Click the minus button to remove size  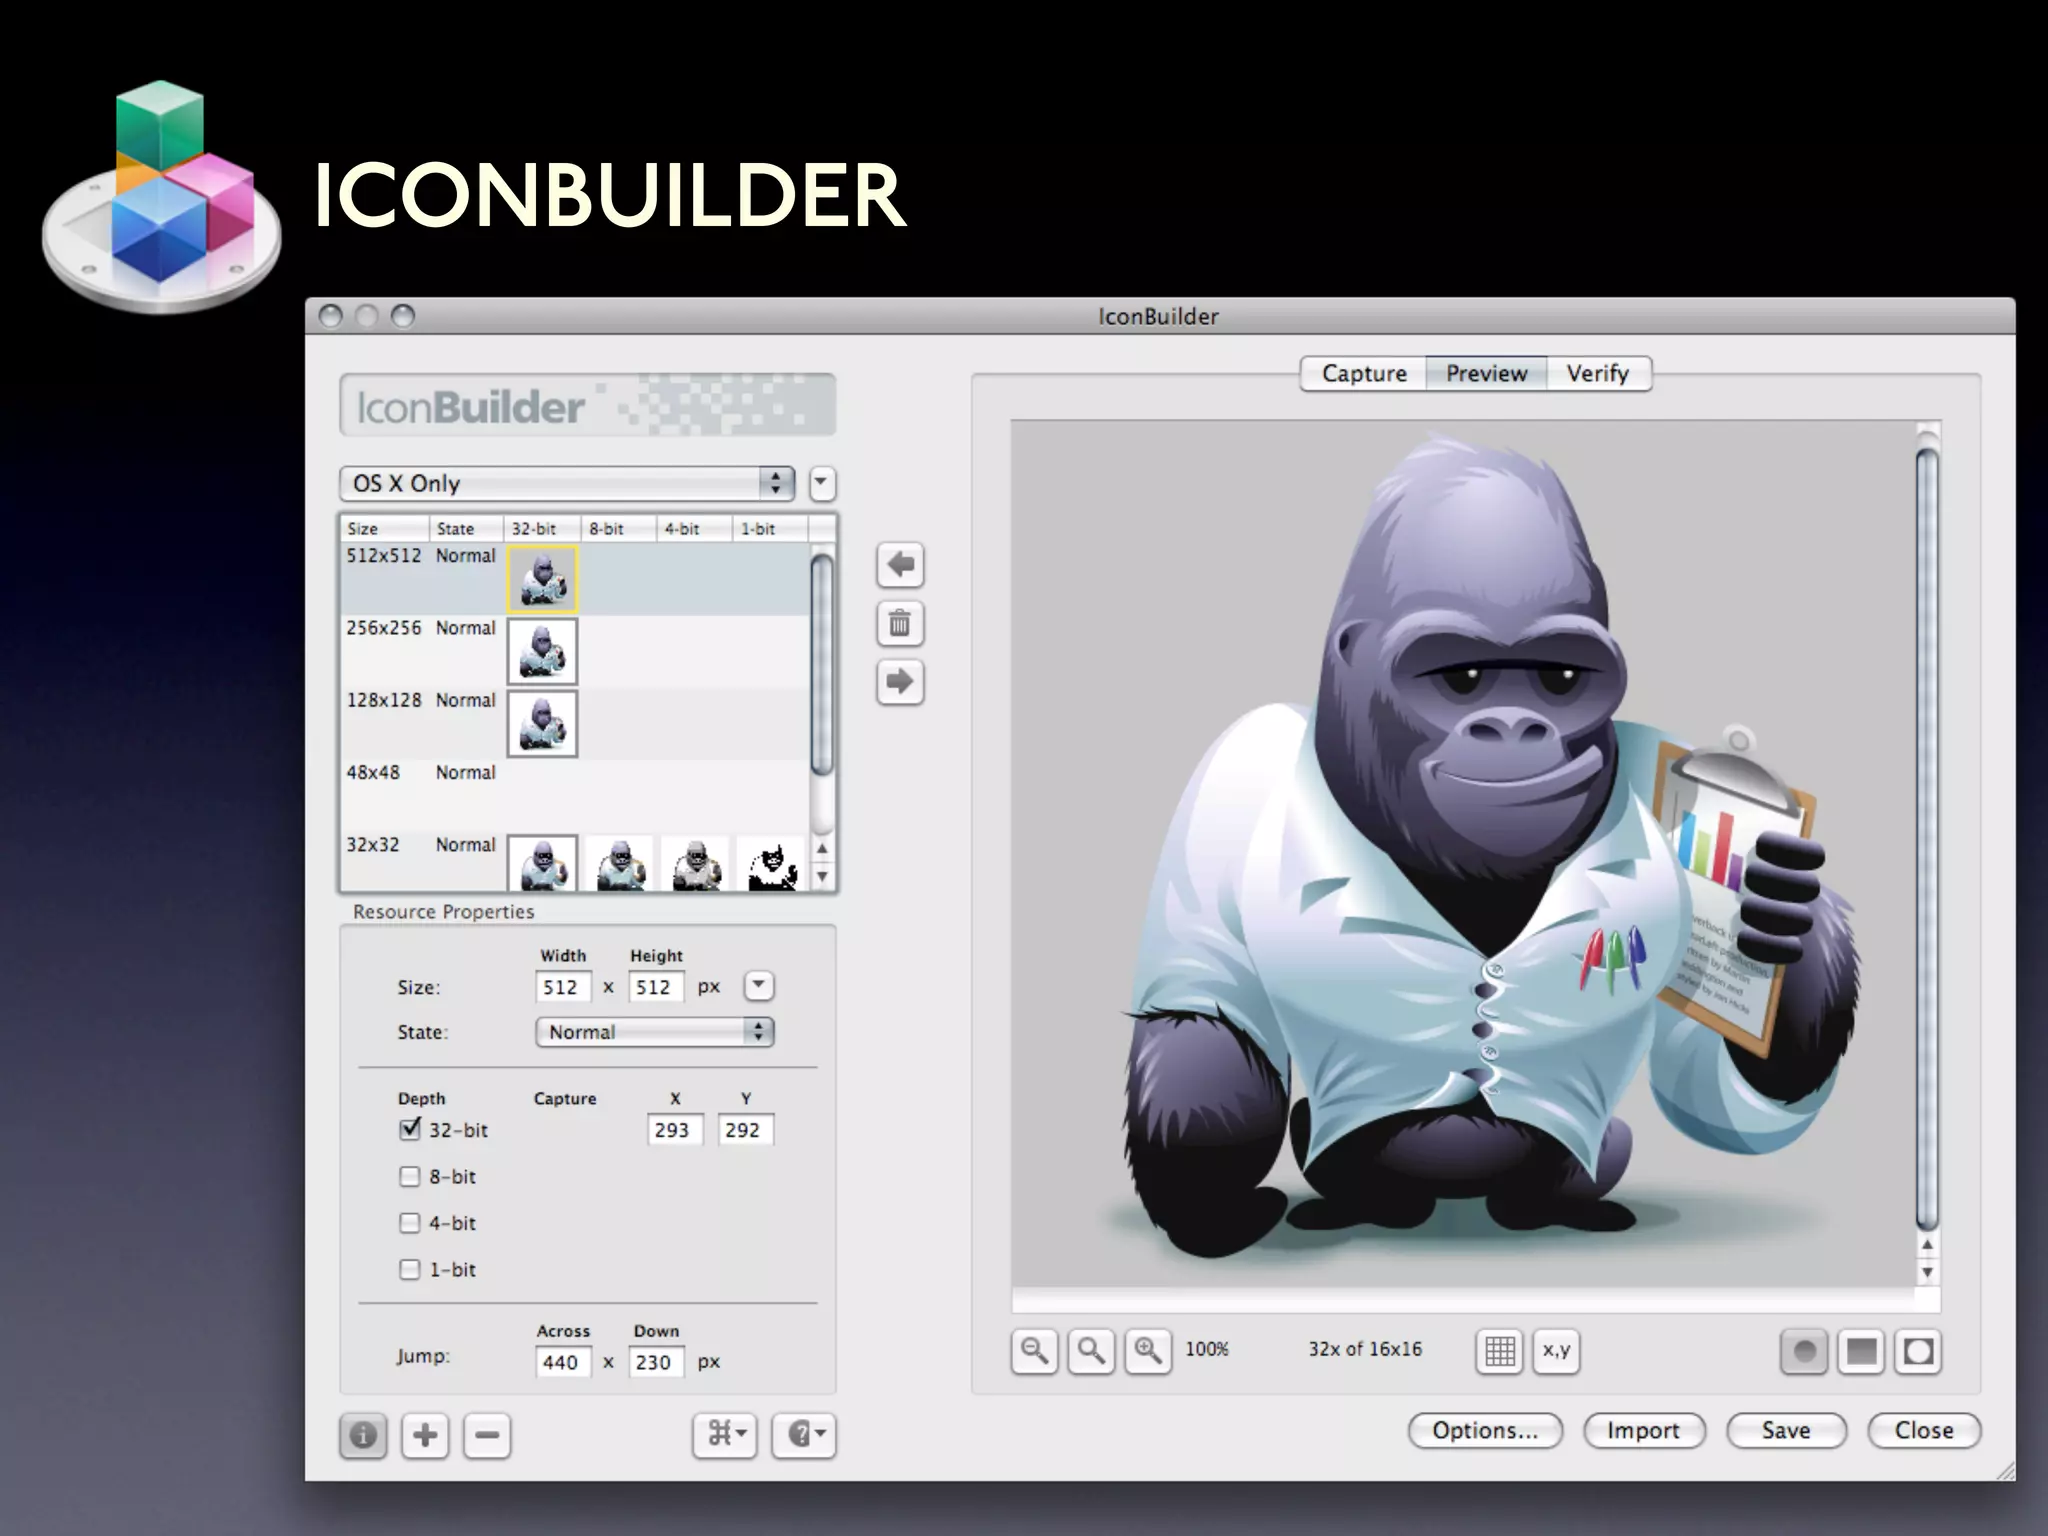click(x=487, y=1436)
